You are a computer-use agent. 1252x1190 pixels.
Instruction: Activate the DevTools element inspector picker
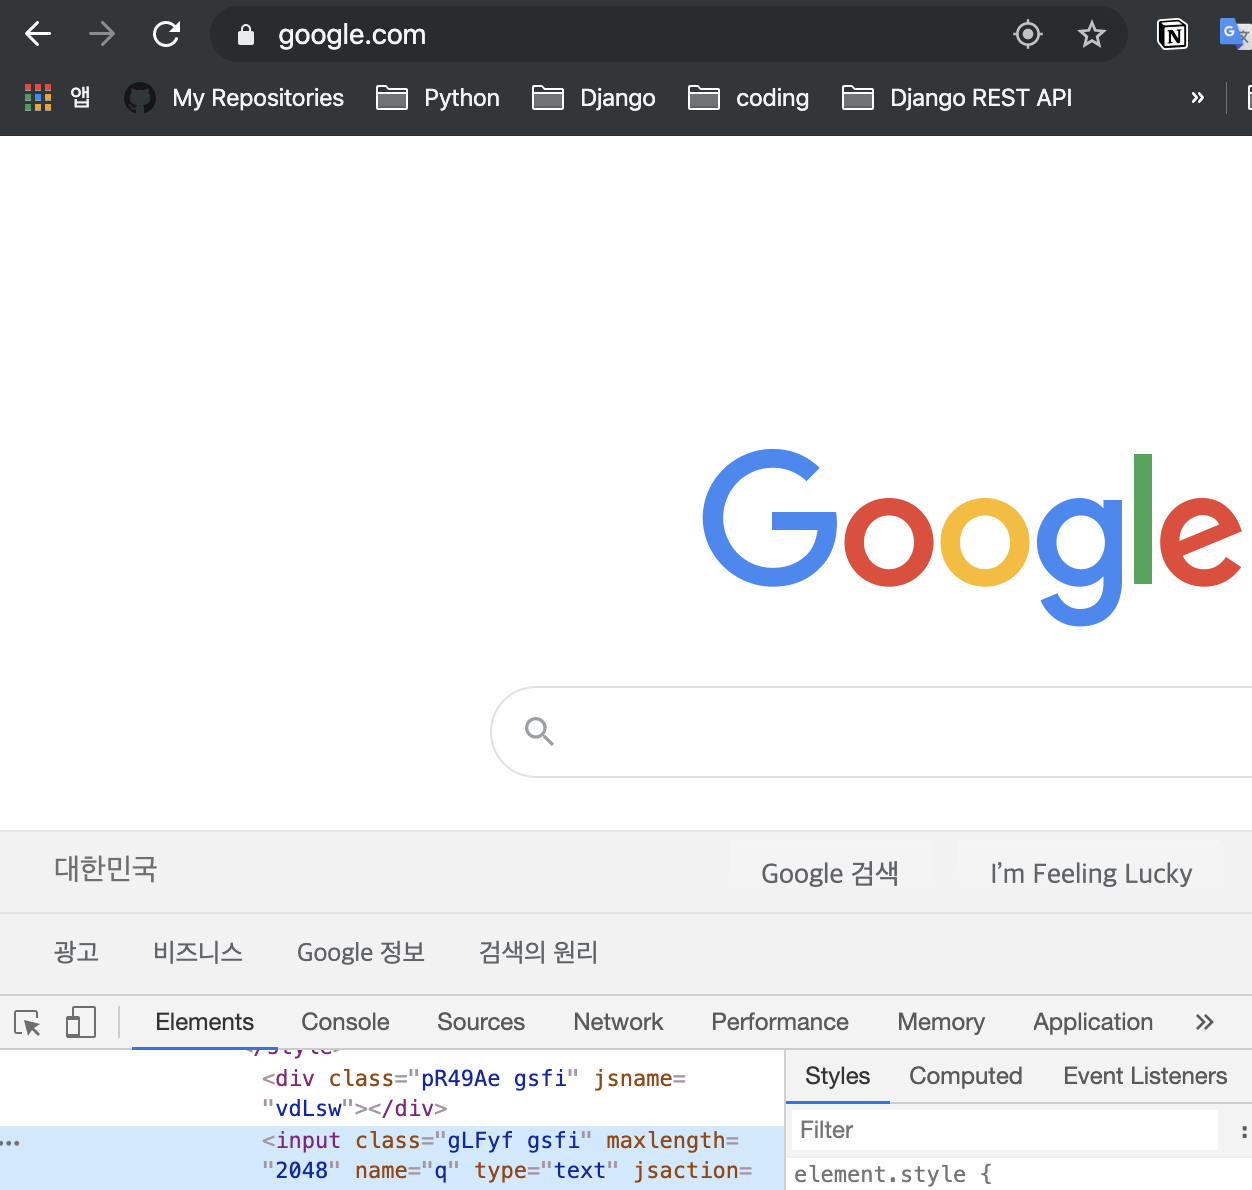coord(28,1023)
